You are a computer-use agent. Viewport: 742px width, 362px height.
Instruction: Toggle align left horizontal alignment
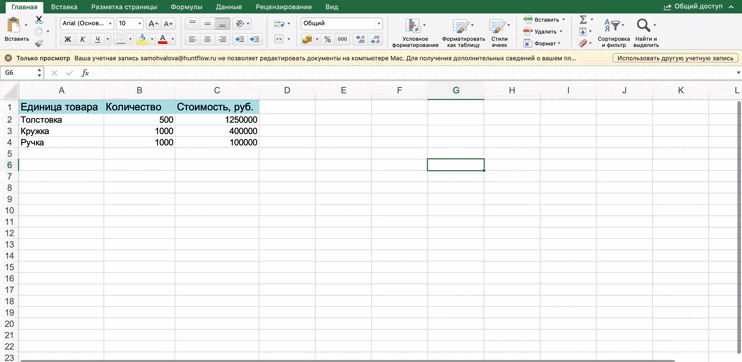[192, 39]
